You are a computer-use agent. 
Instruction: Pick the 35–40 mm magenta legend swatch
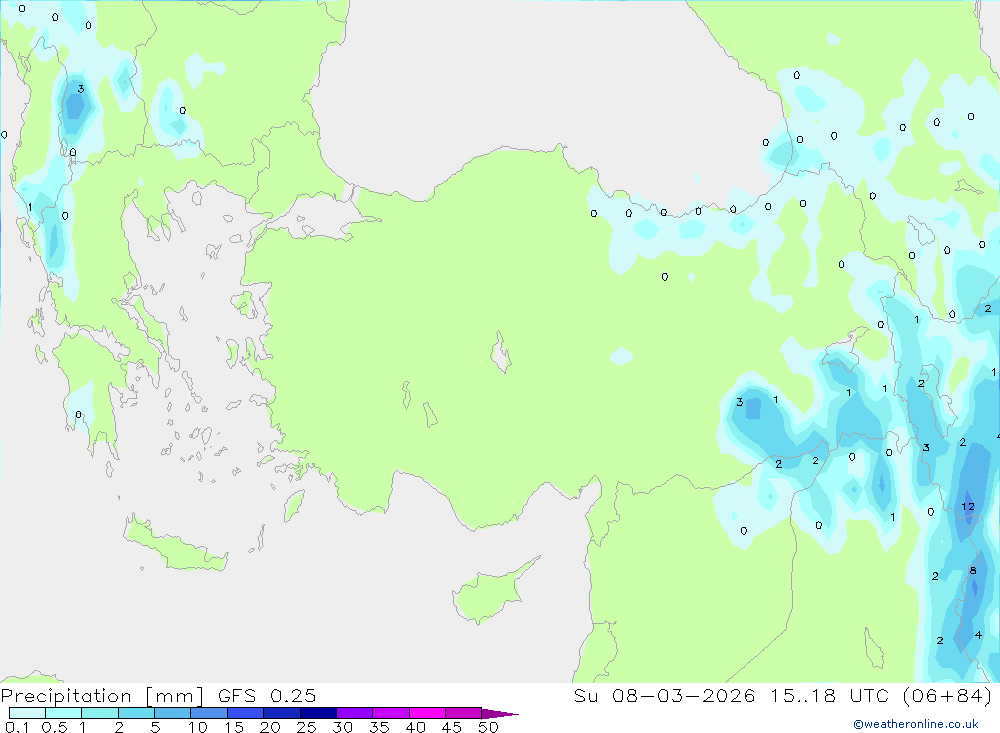tap(390, 713)
